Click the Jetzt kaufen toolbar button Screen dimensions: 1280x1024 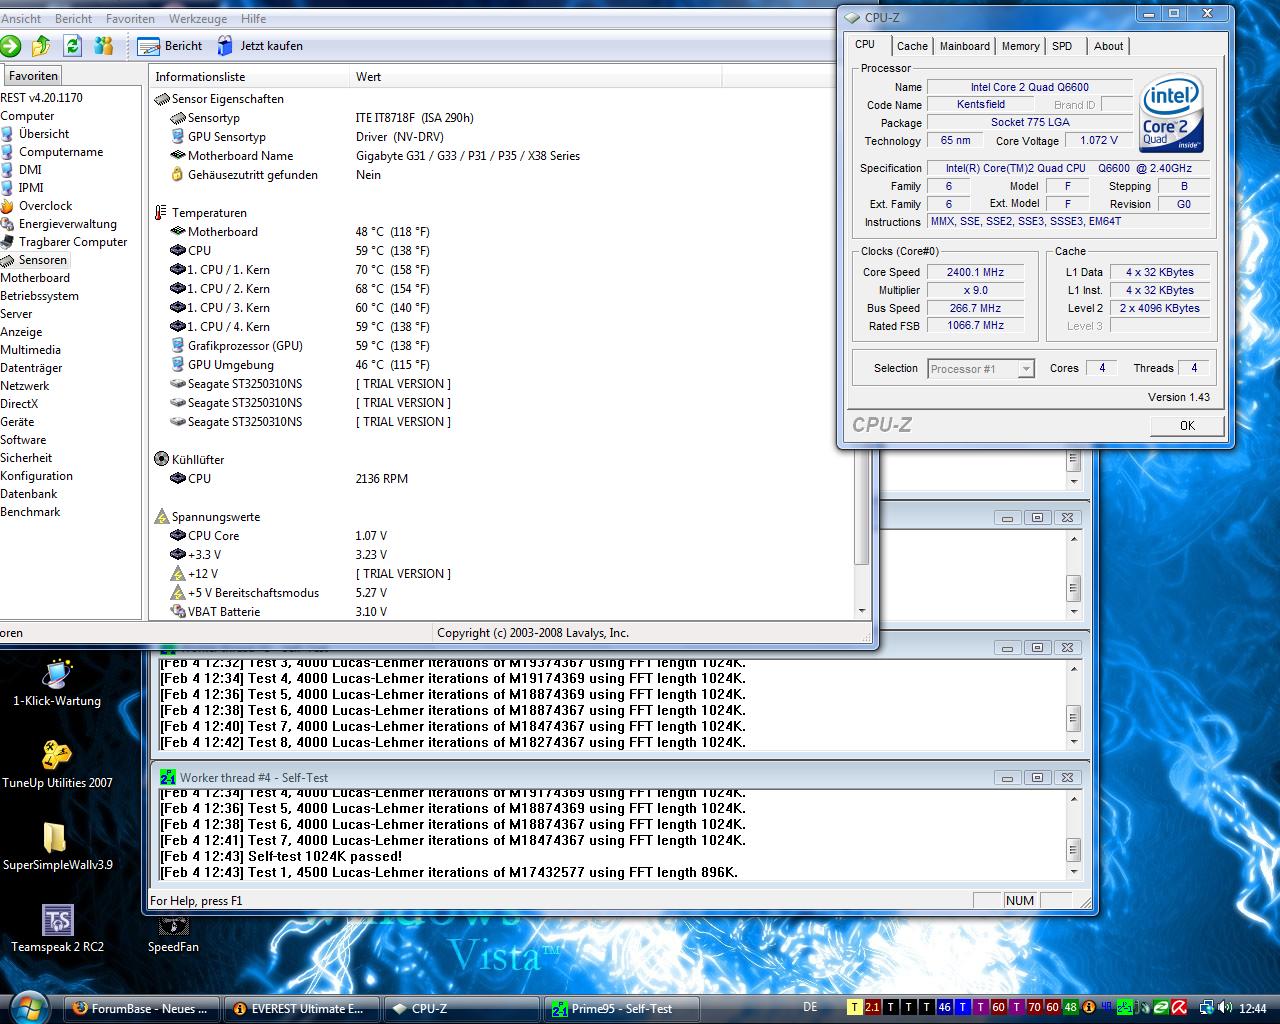[x=260, y=46]
